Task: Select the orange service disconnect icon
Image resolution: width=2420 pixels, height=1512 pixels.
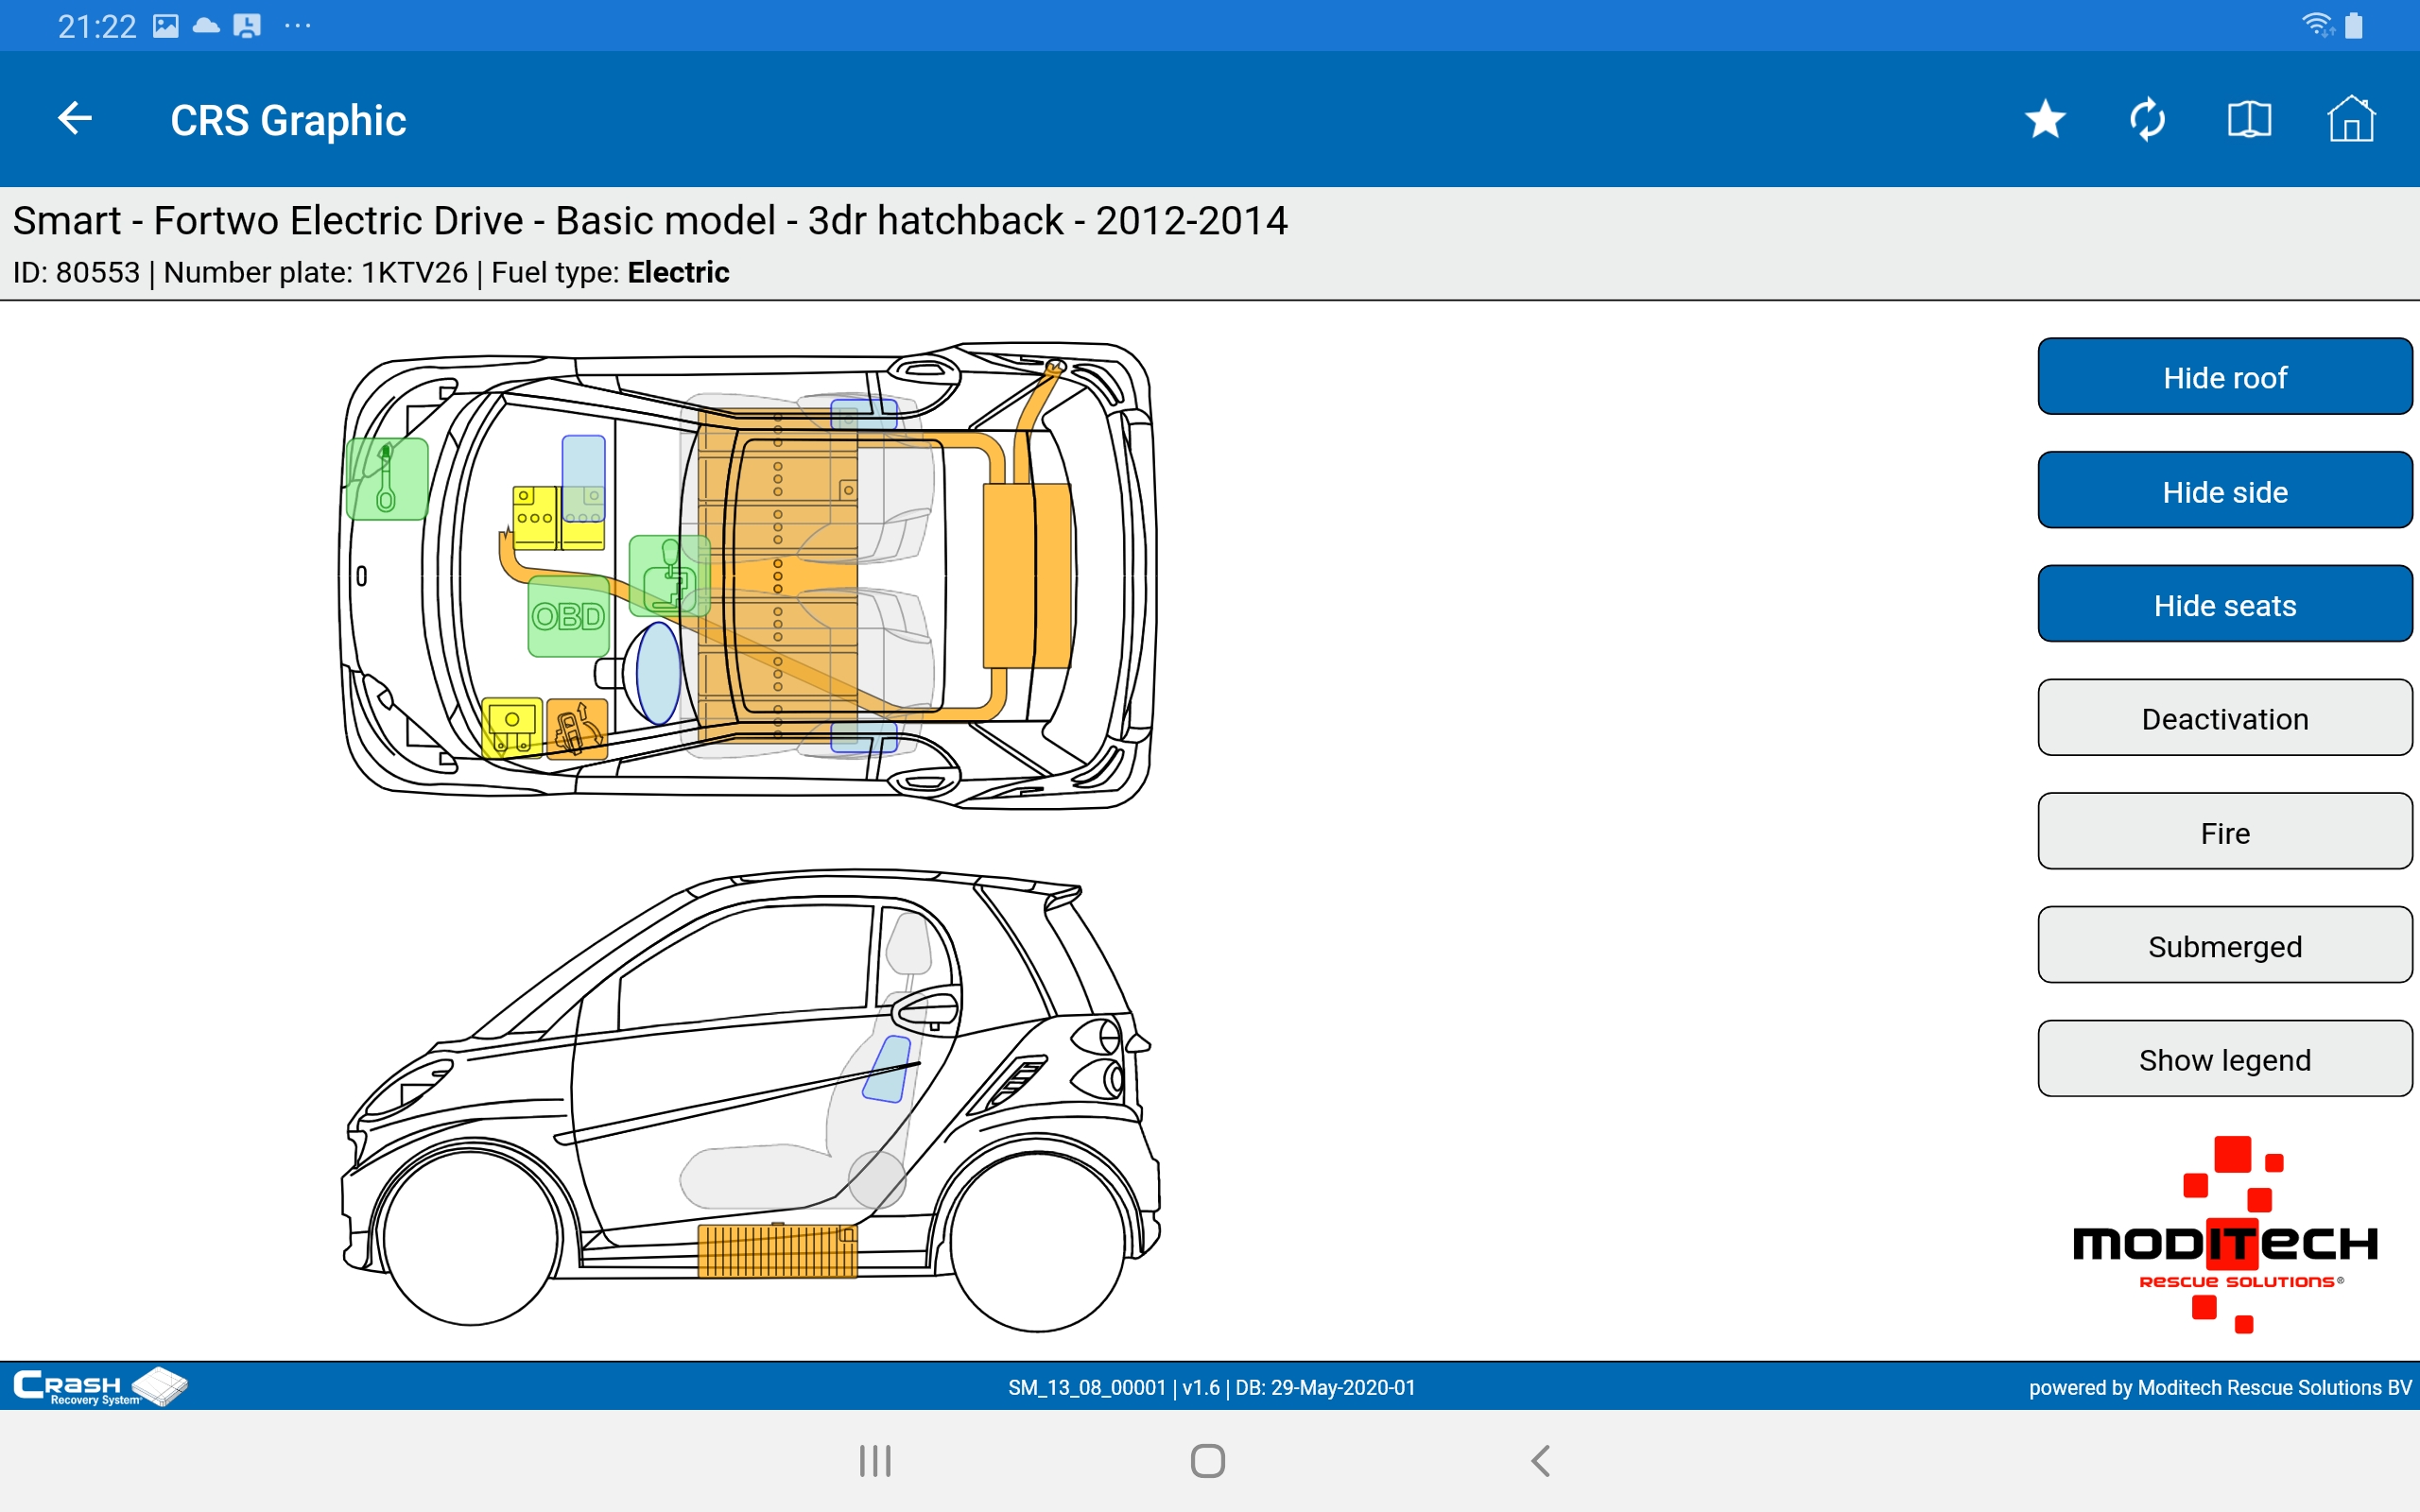Action: (577, 729)
